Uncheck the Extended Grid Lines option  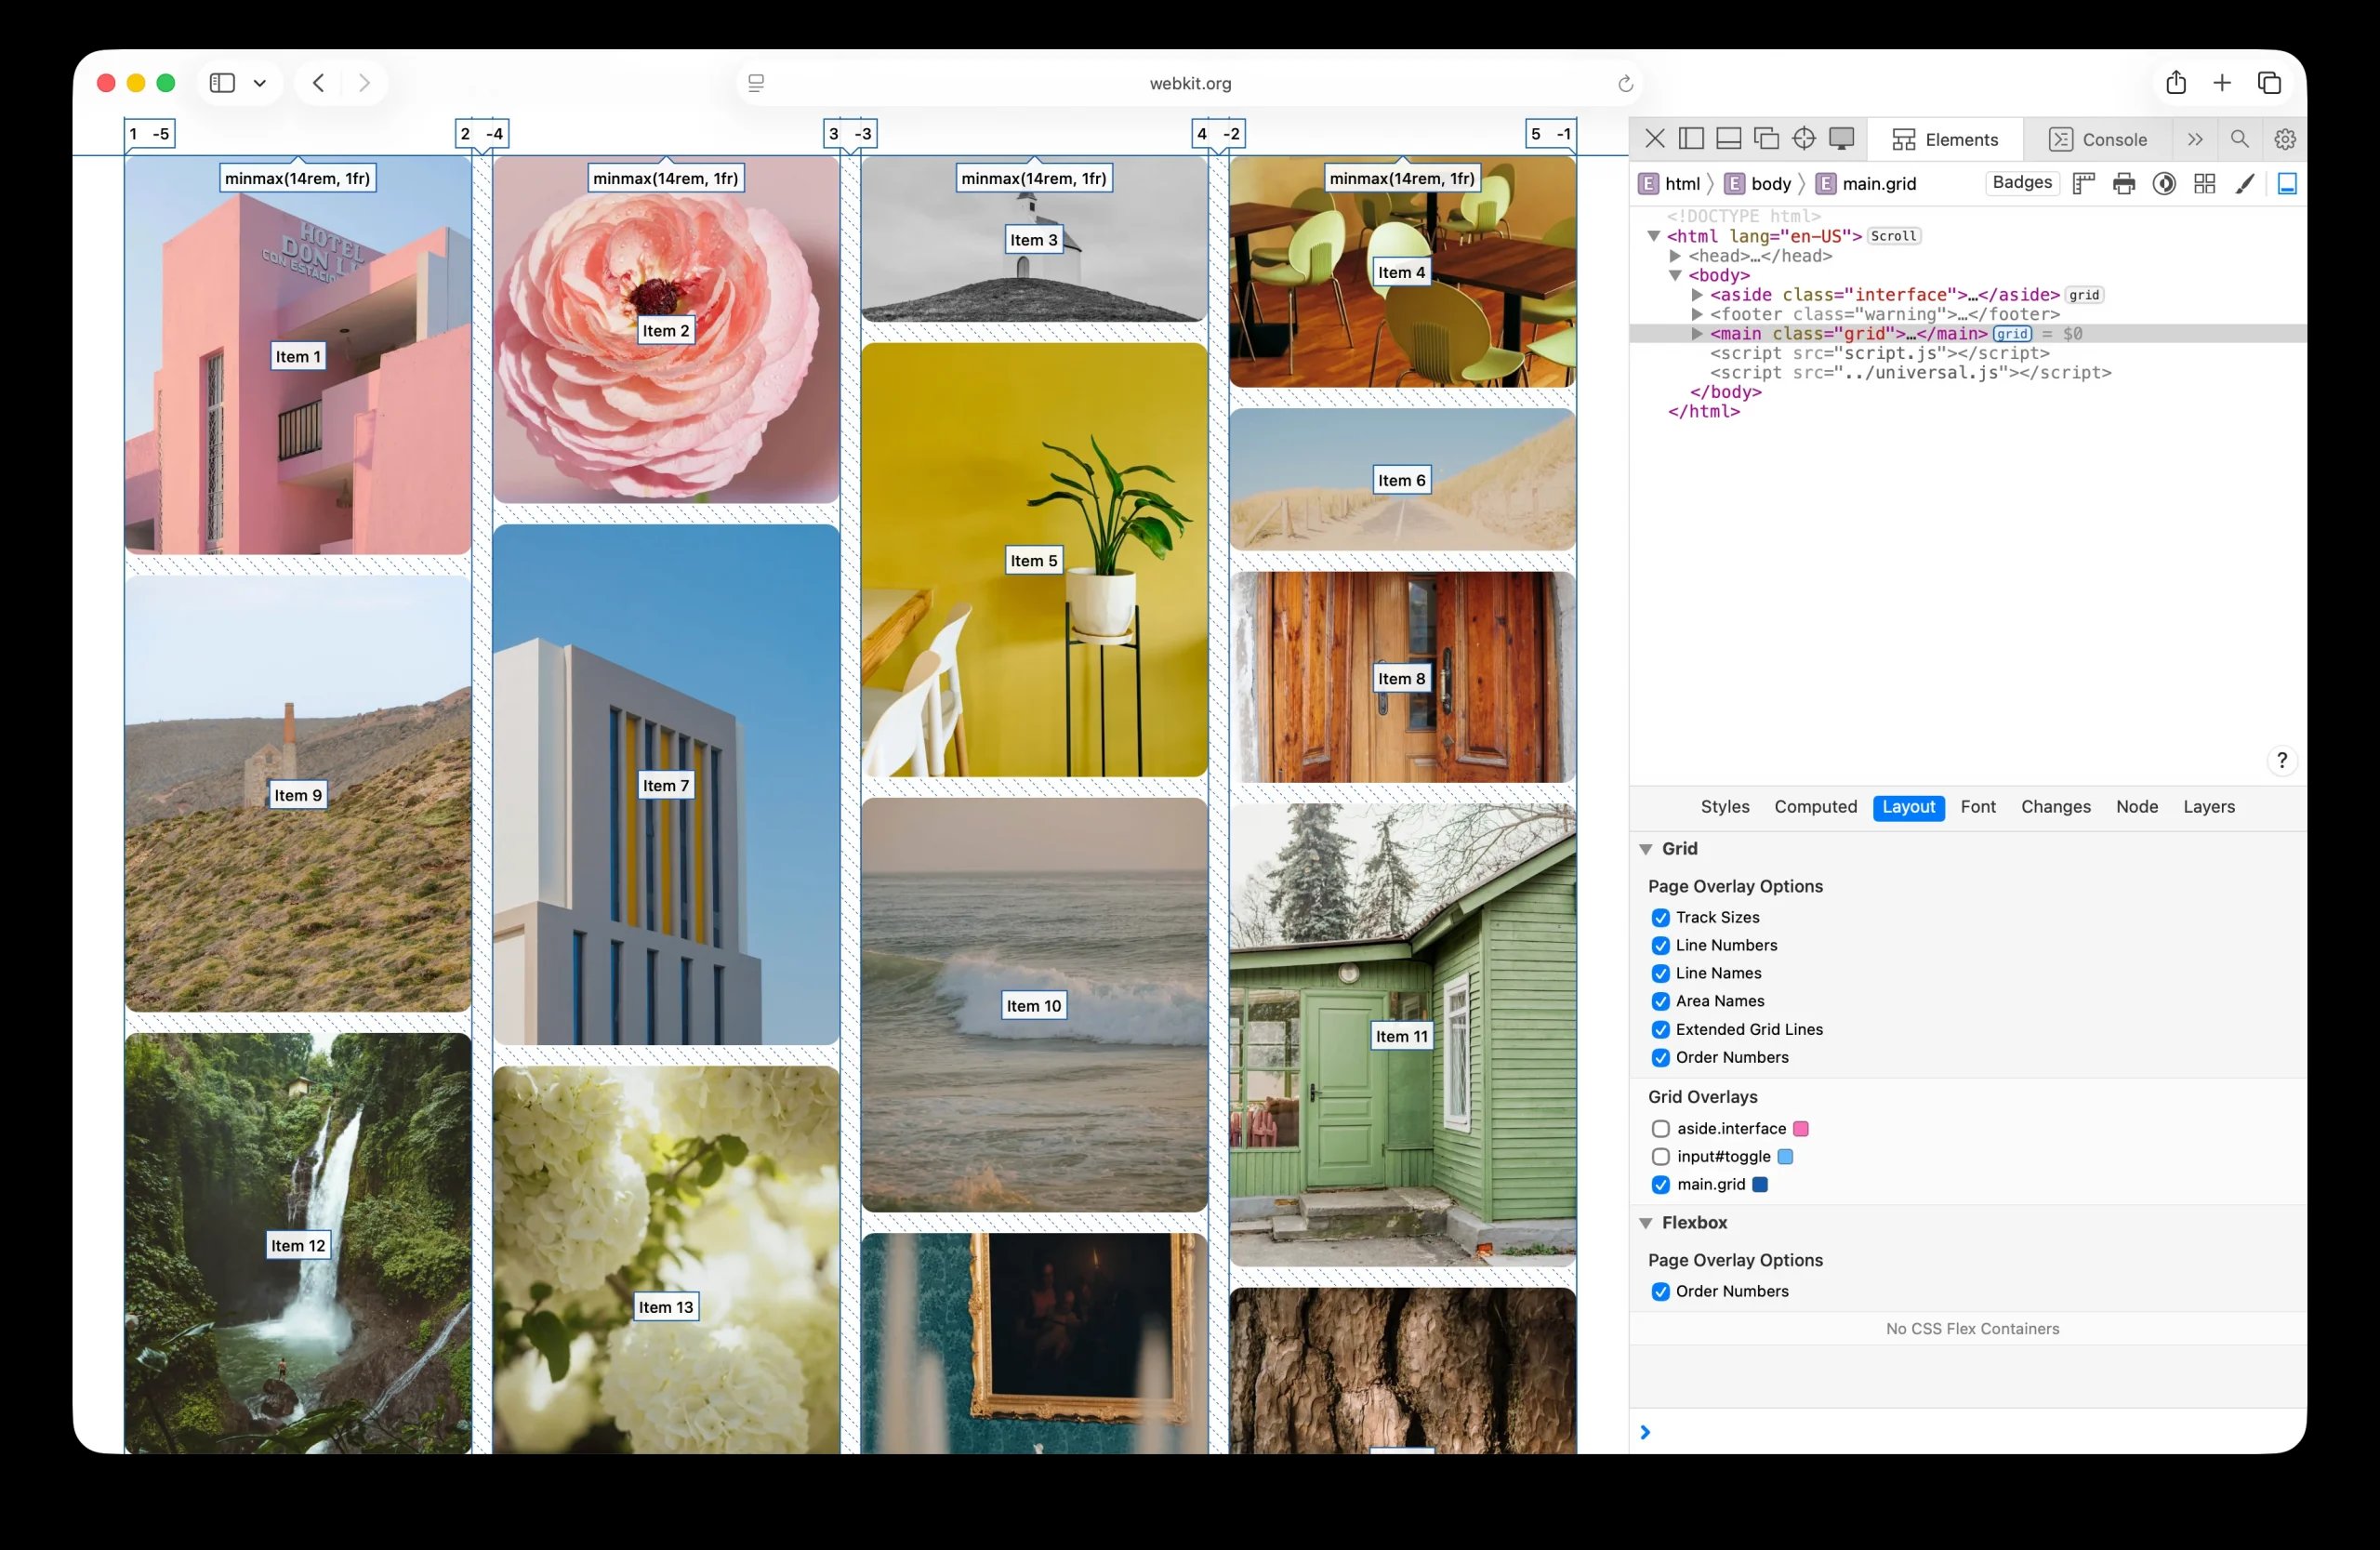pos(1660,1029)
